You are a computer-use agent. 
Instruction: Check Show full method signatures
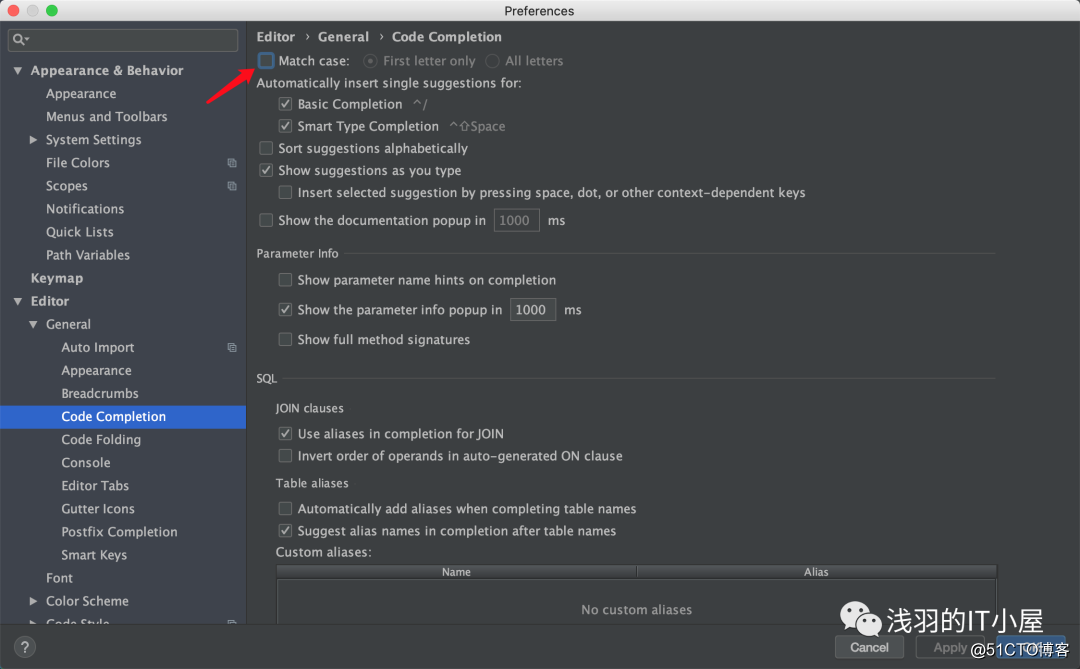click(x=285, y=339)
